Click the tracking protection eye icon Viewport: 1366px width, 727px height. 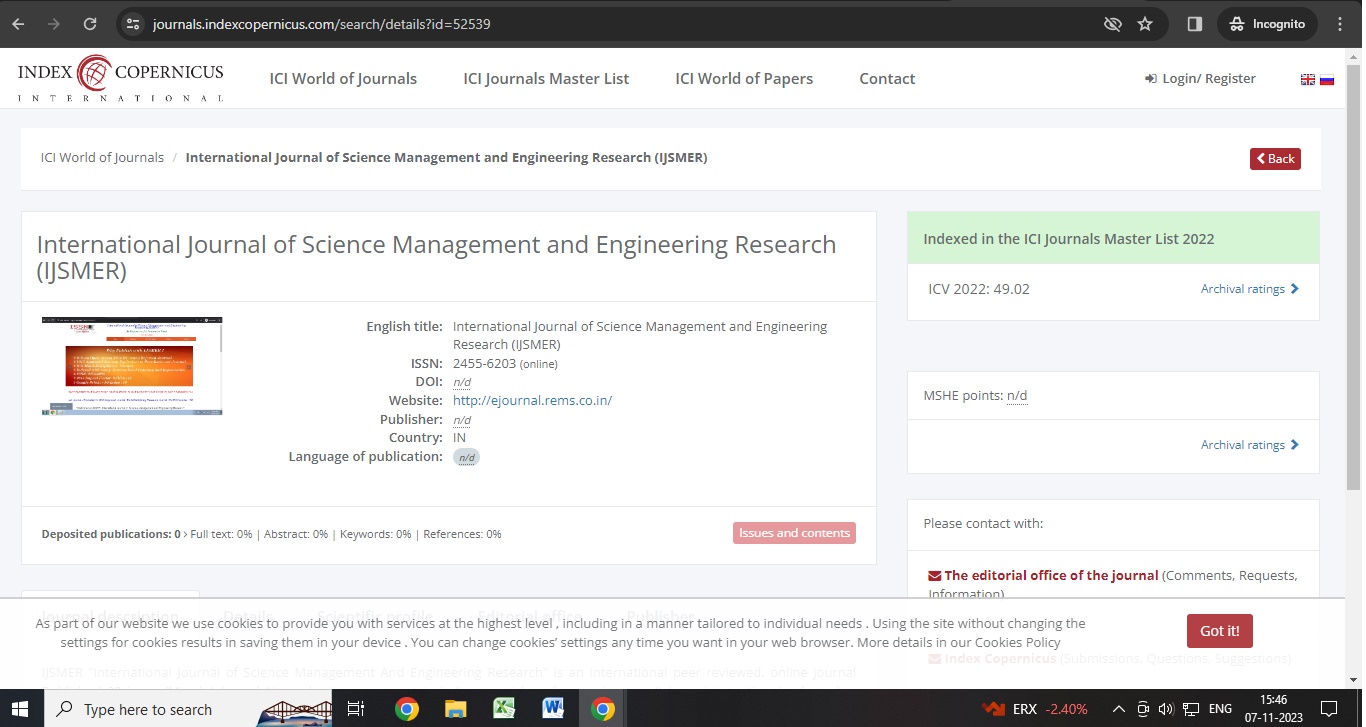tap(1112, 24)
